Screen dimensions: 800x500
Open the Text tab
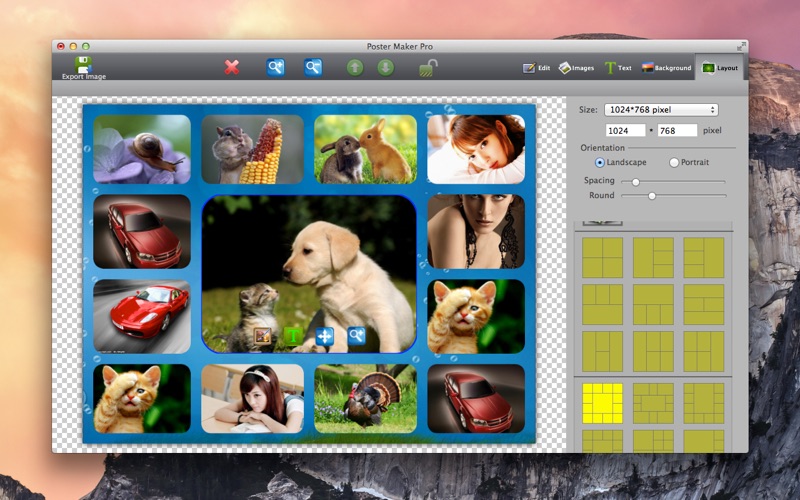617,68
